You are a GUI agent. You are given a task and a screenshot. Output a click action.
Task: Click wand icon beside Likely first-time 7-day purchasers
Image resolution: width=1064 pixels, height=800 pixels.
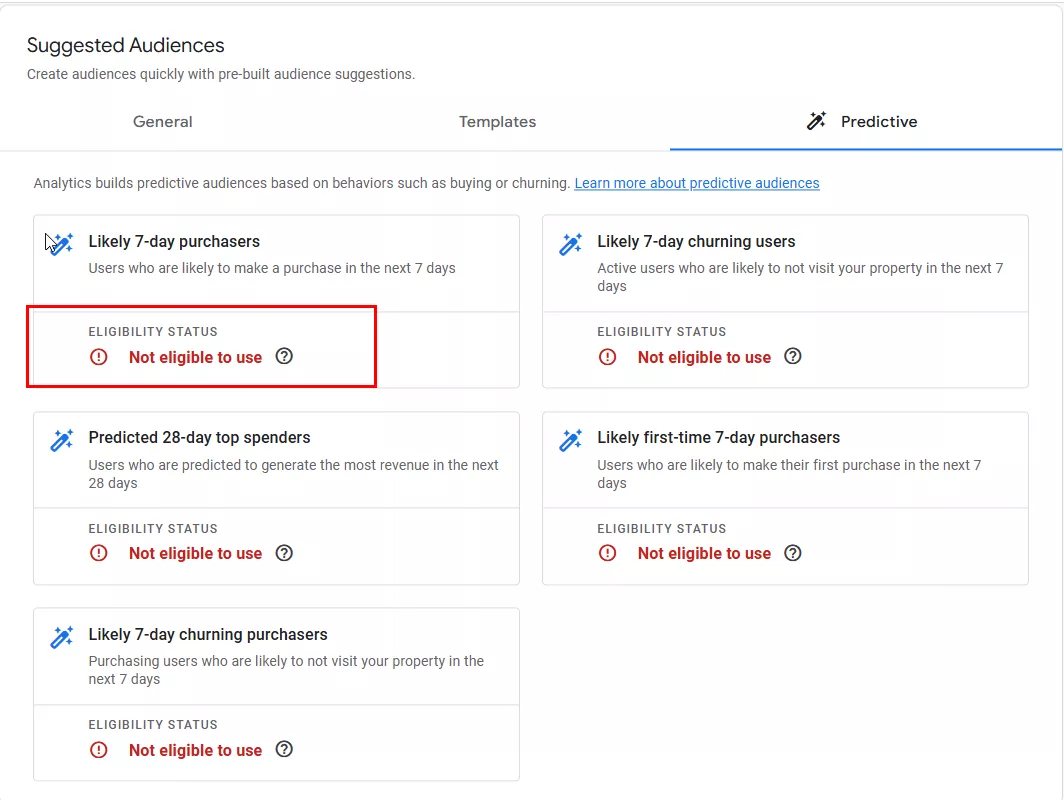click(x=571, y=440)
